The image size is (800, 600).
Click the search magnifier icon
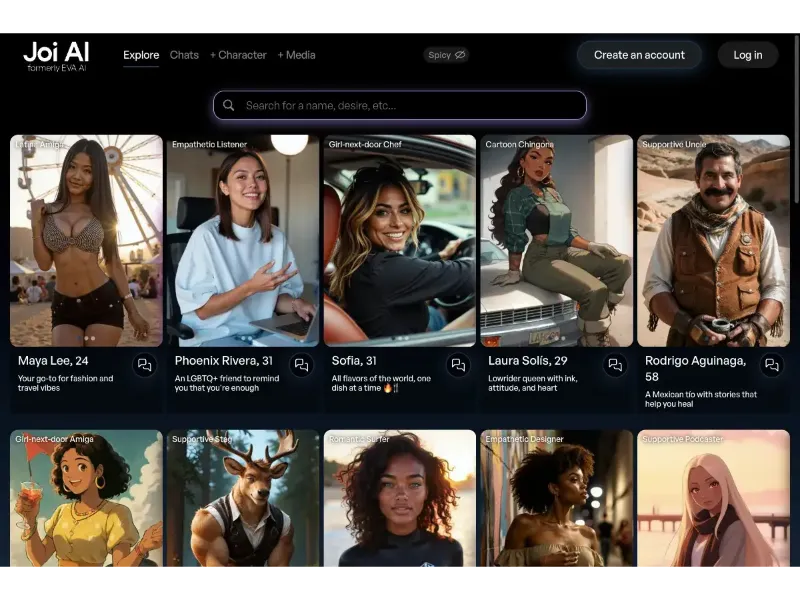pyautogui.click(x=229, y=105)
